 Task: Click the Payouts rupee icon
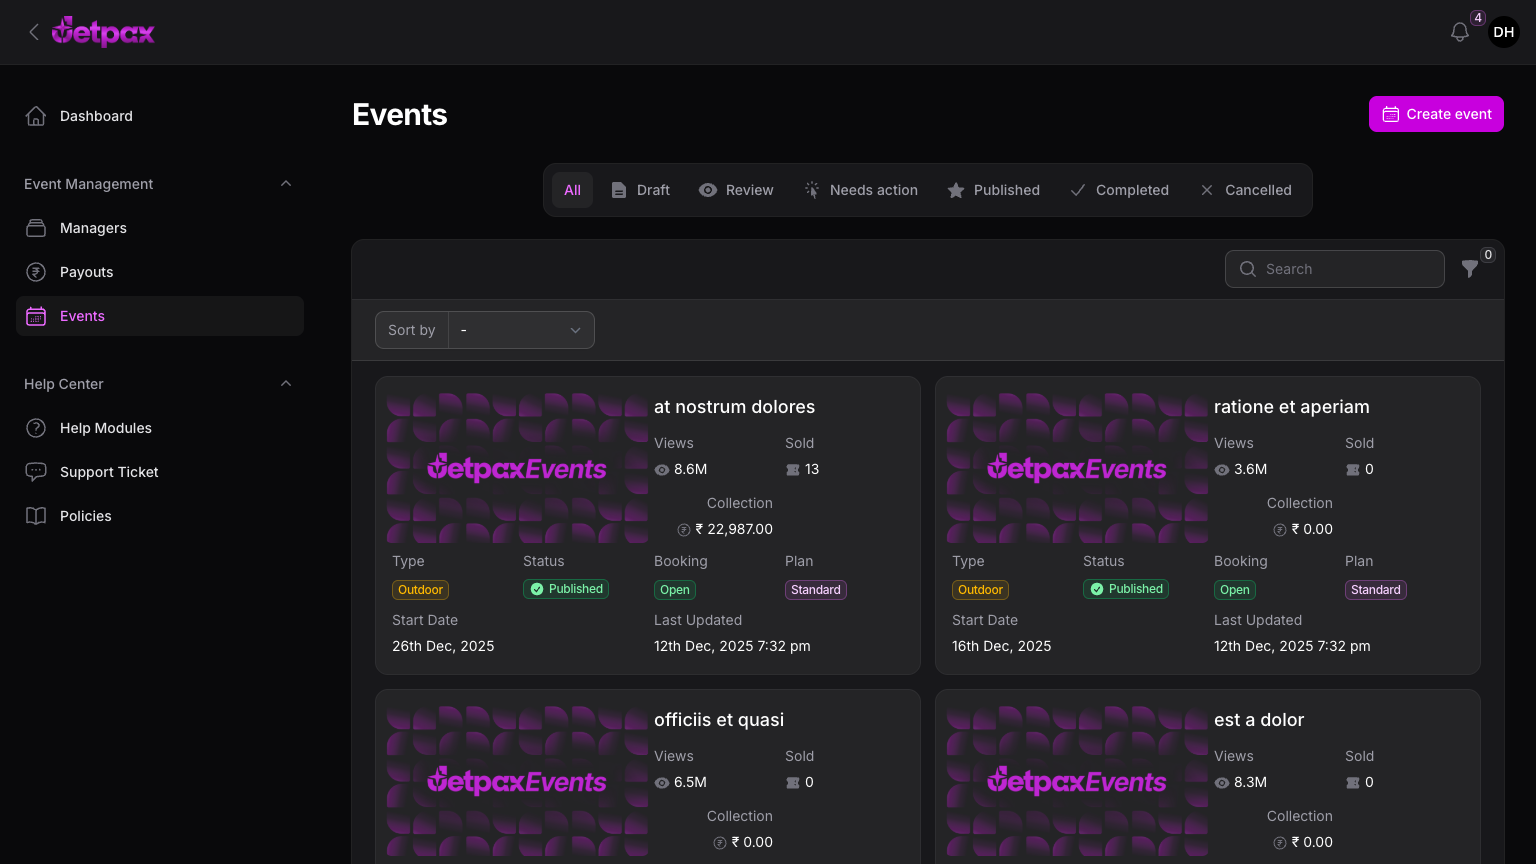tap(36, 272)
